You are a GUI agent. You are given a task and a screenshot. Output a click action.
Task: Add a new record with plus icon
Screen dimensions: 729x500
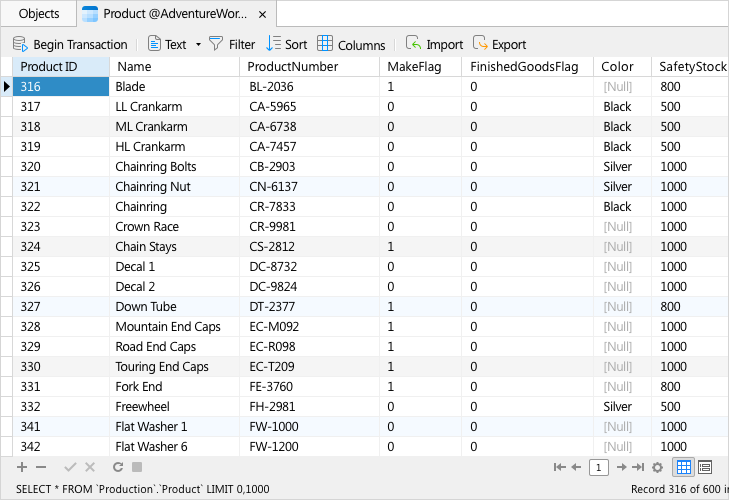click(x=22, y=467)
